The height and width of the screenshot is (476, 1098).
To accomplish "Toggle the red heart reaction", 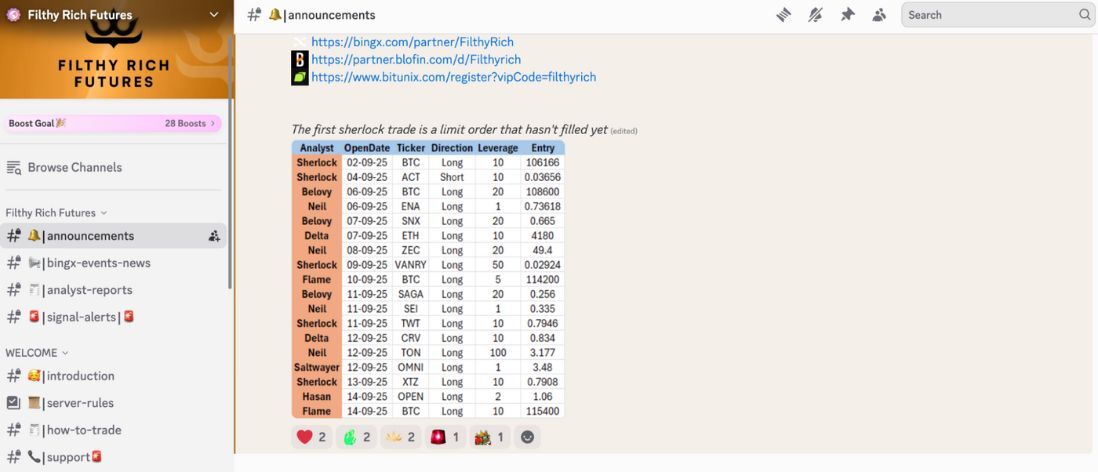I will 312,437.
